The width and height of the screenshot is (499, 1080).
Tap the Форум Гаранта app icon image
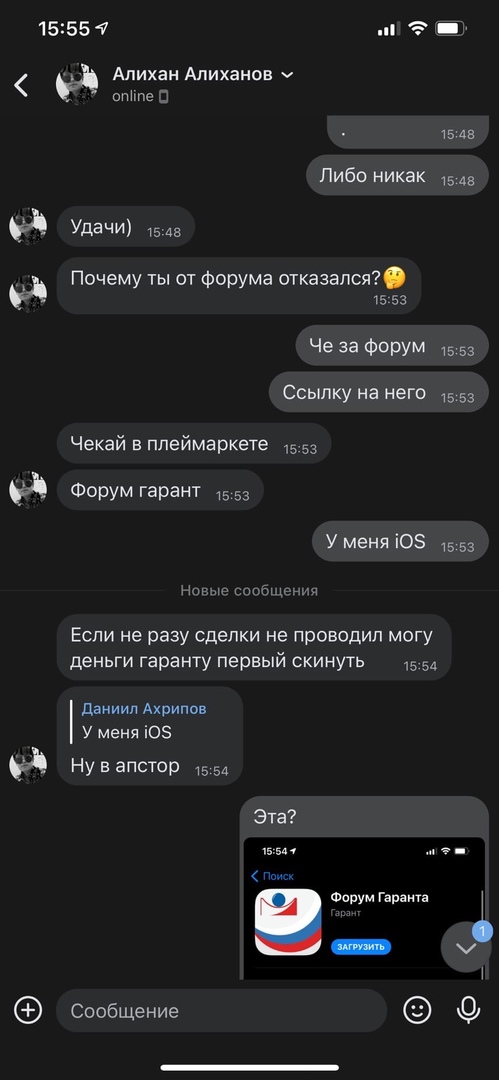pyautogui.click(x=288, y=922)
